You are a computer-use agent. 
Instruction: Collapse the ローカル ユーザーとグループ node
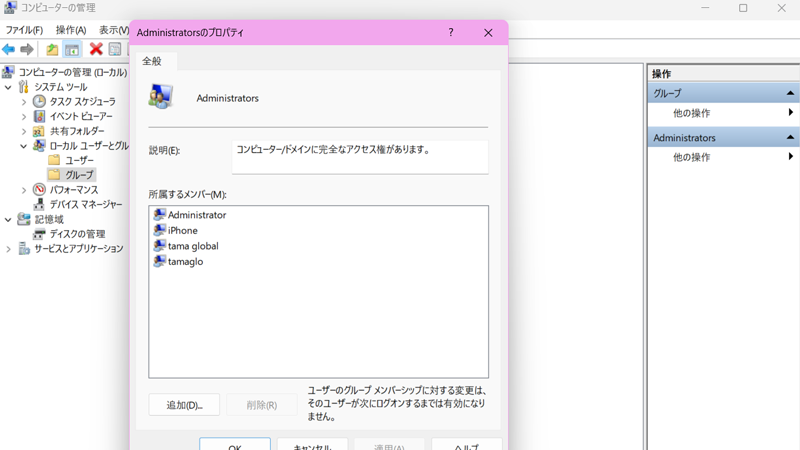[x=23, y=146]
